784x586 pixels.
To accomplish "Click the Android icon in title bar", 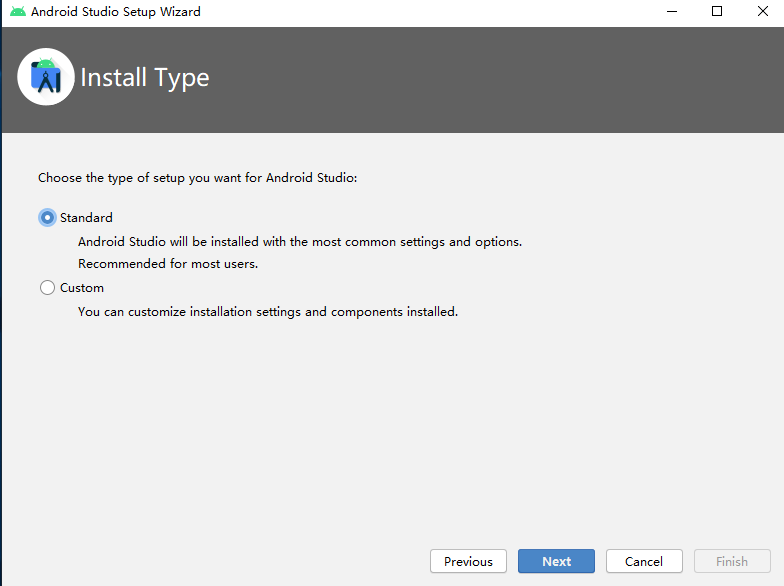I will (18, 12).
